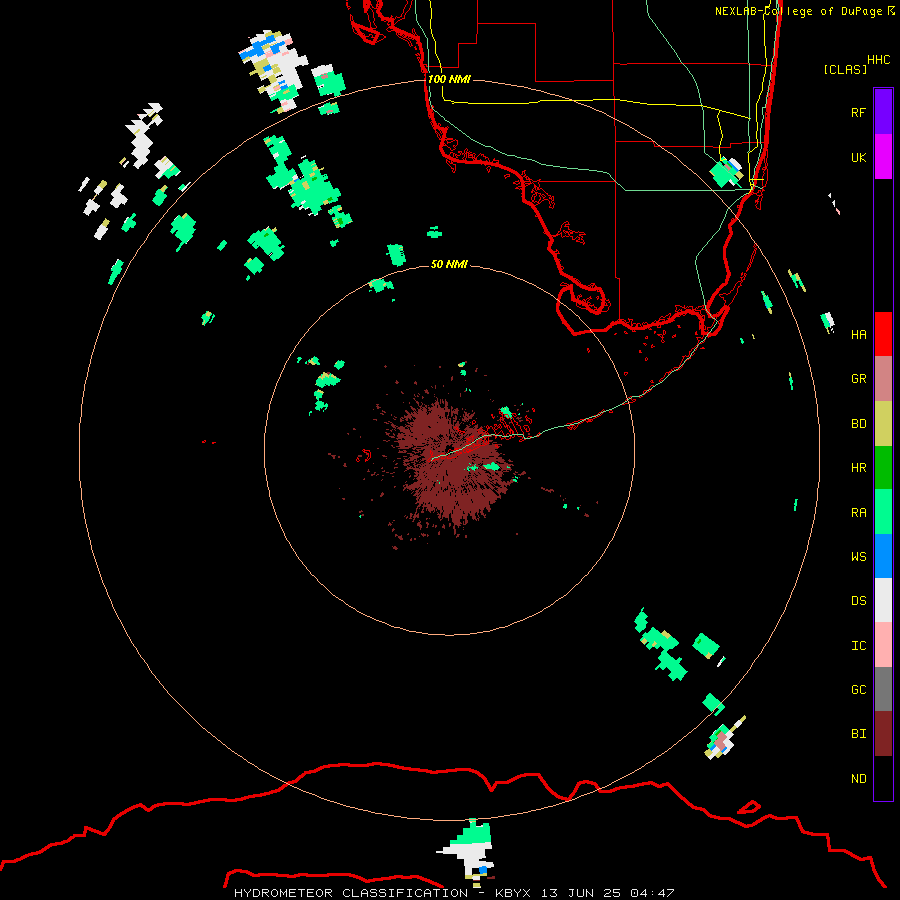Click the "GR" legend label

click(858, 378)
